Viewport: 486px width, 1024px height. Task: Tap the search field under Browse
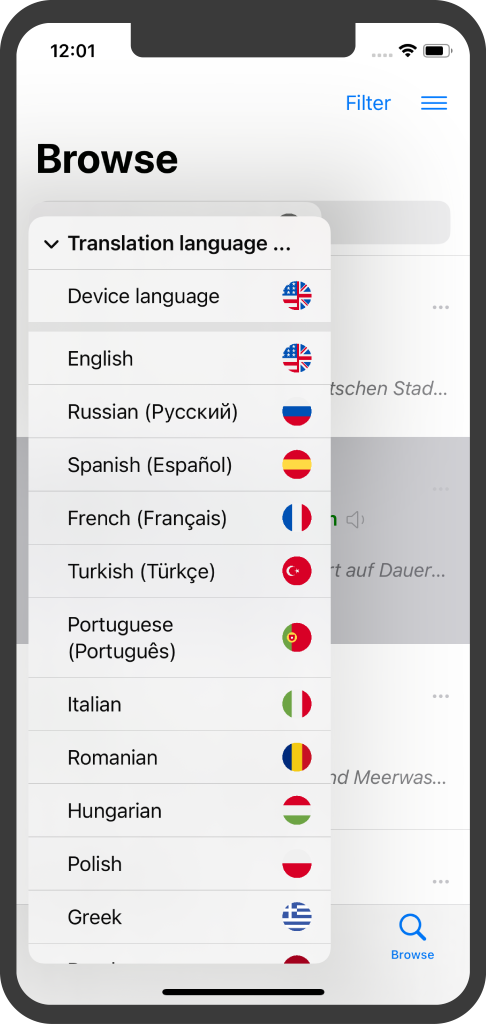pyautogui.click(x=245, y=223)
